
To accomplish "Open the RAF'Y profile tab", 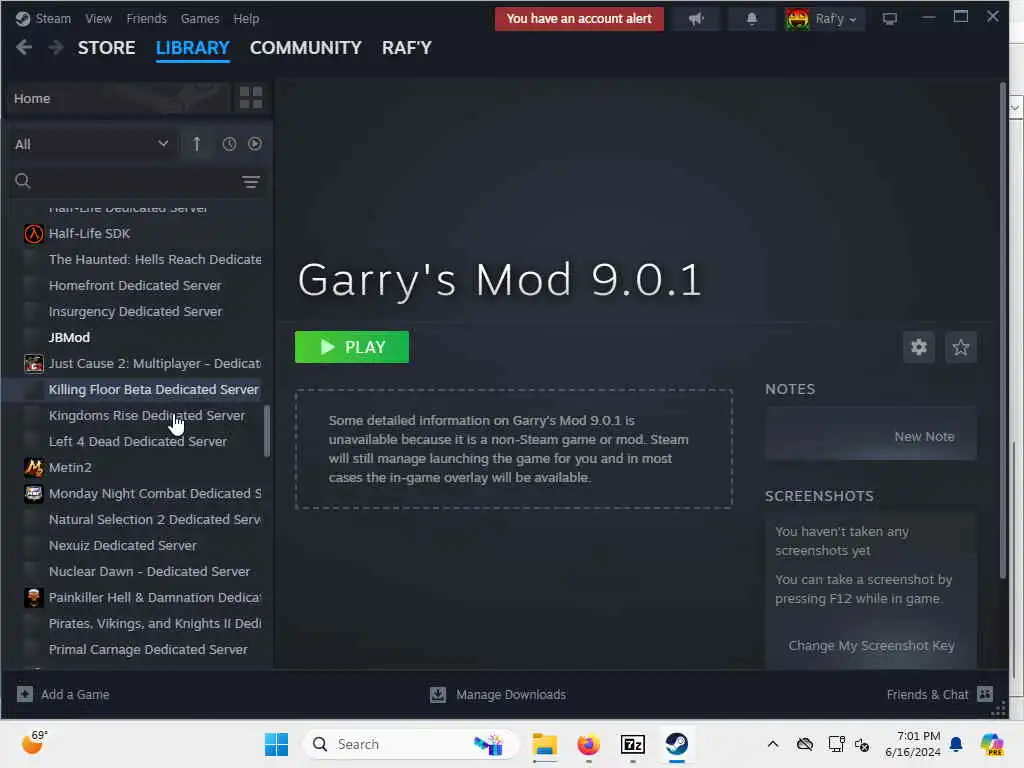I will (x=407, y=48).
